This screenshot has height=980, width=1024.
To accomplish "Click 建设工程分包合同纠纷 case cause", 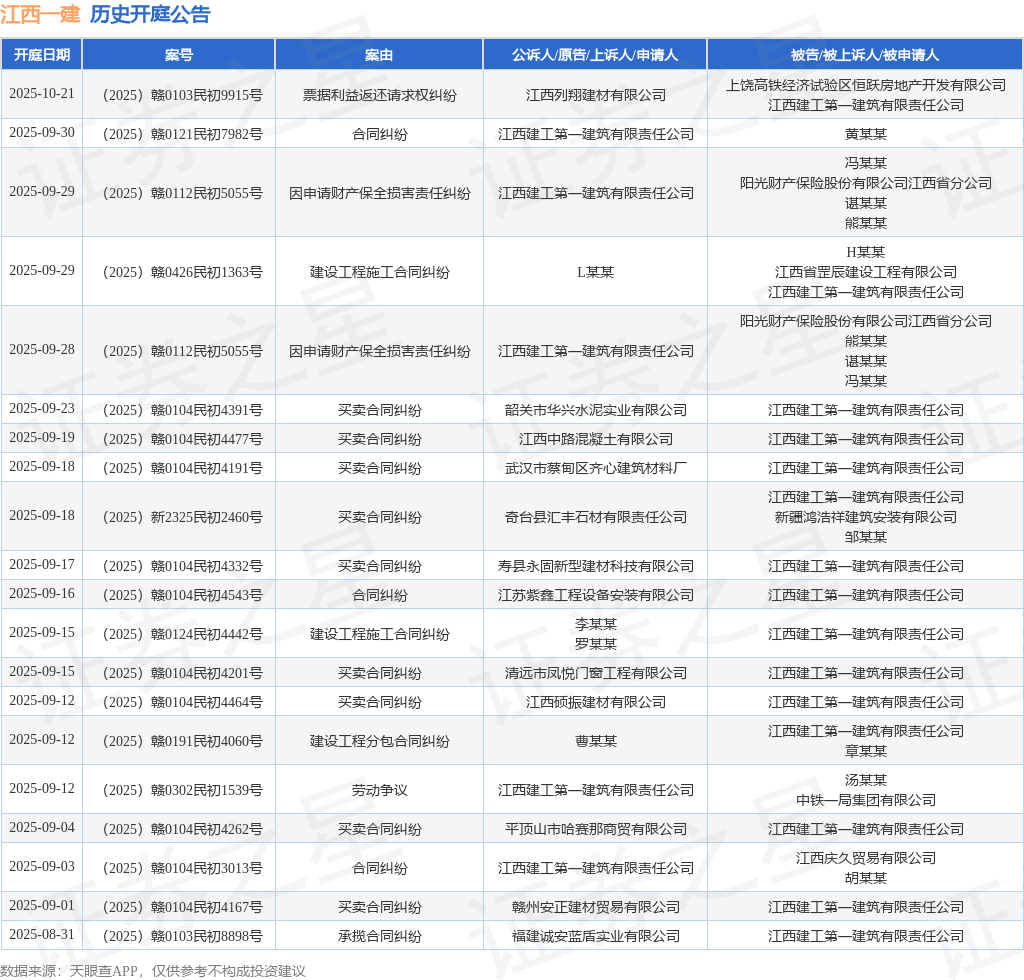I will (379, 741).
